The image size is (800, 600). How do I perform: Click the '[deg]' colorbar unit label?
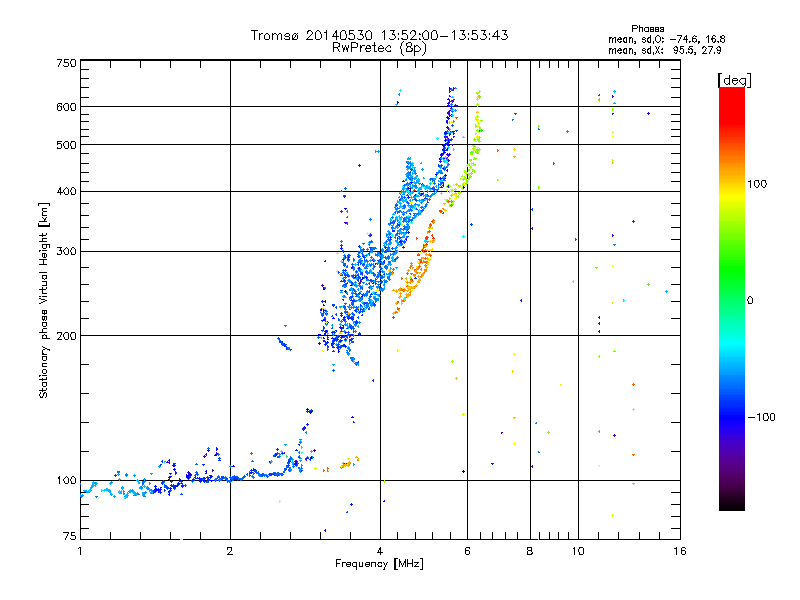coord(734,80)
